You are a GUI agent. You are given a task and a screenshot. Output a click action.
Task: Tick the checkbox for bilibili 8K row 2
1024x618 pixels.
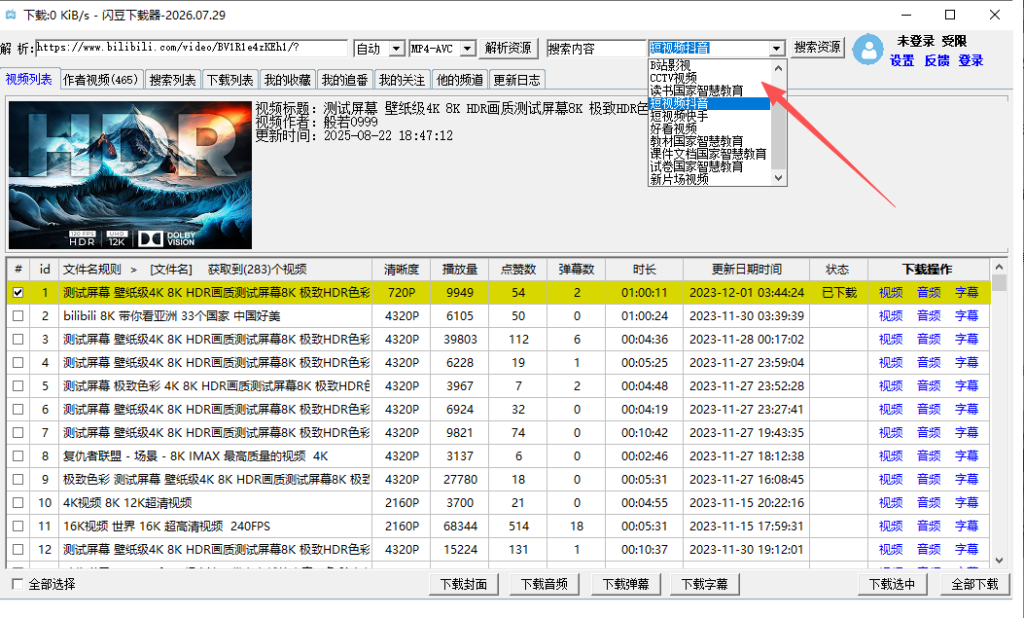18,316
